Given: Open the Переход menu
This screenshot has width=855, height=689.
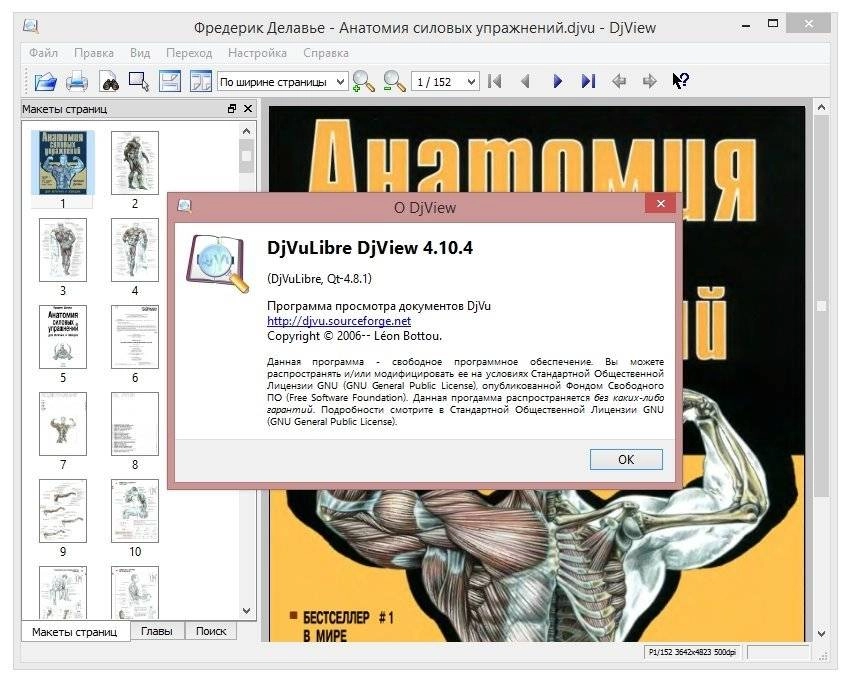Looking at the screenshot, I should click(x=189, y=53).
